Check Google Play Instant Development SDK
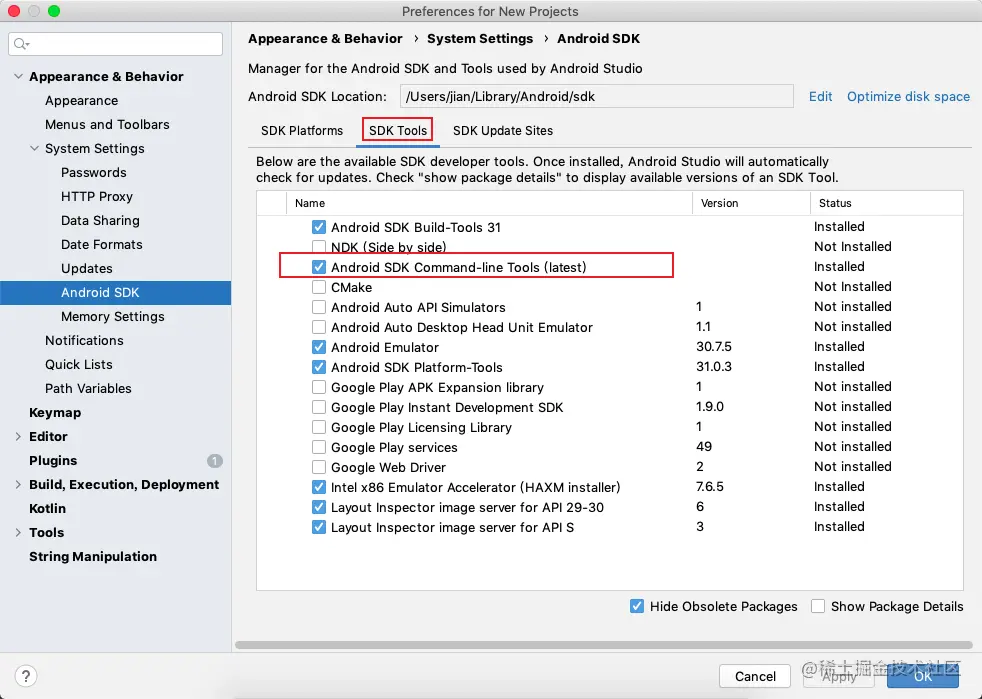The height and width of the screenshot is (699, 982). click(x=319, y=408)
